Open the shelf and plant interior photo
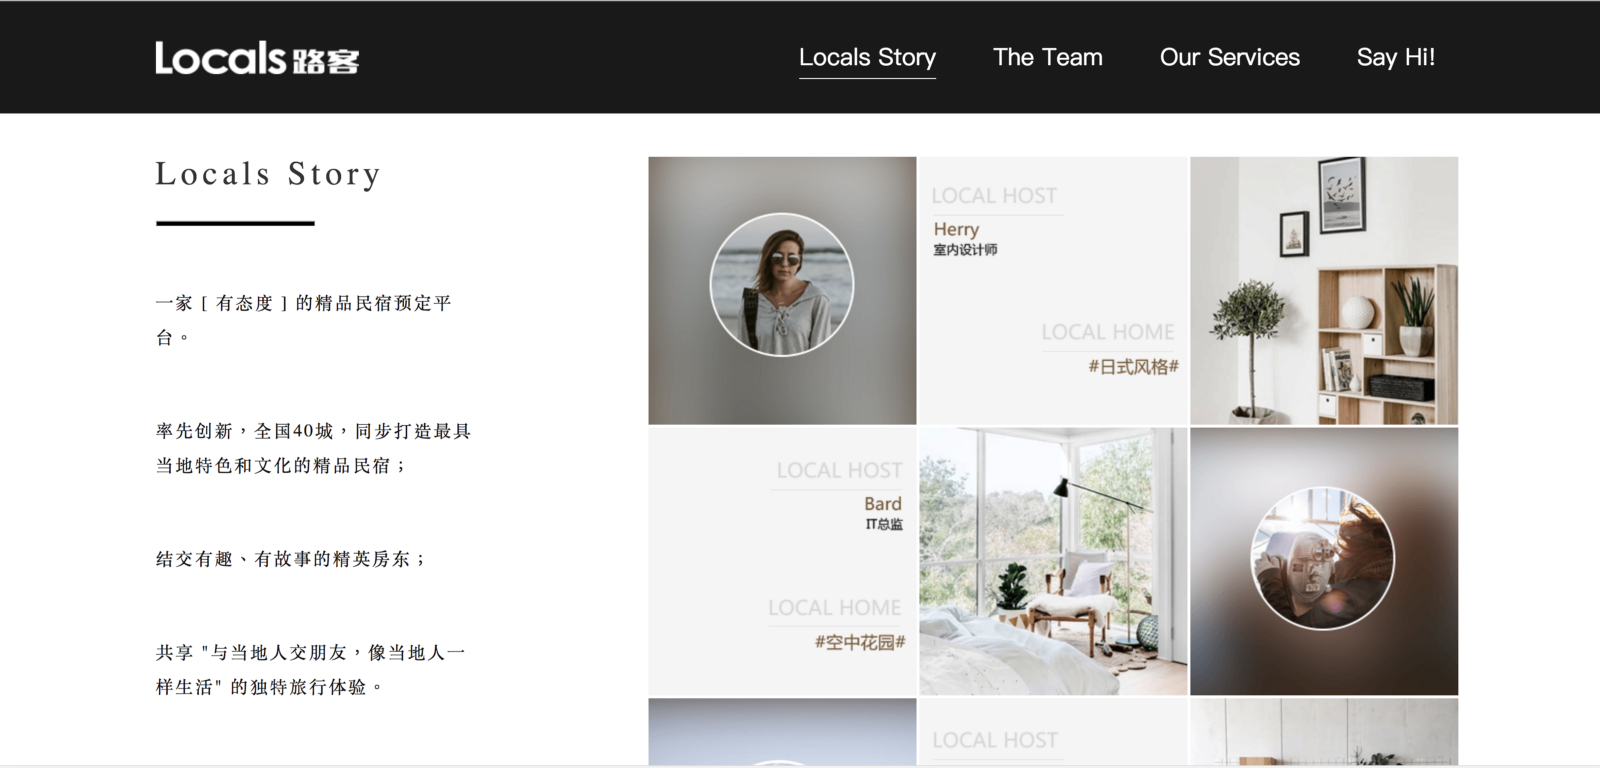 [1324, 291]
